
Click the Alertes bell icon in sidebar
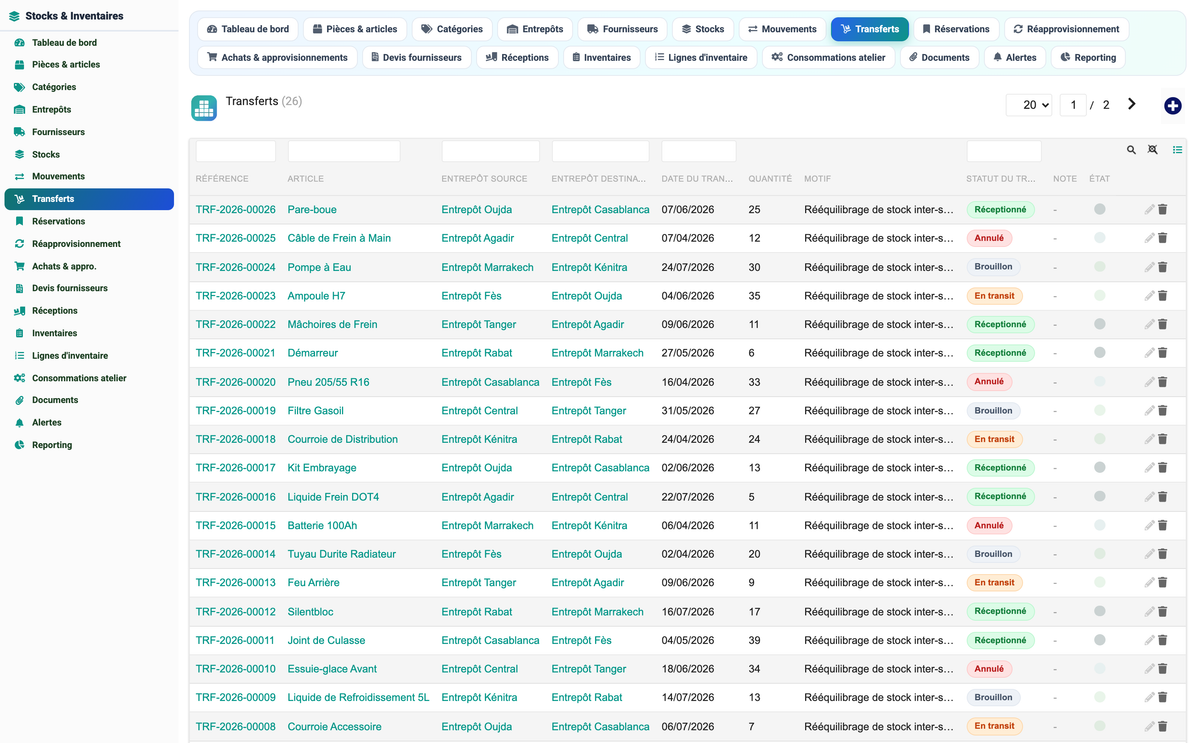pos(19,423)
